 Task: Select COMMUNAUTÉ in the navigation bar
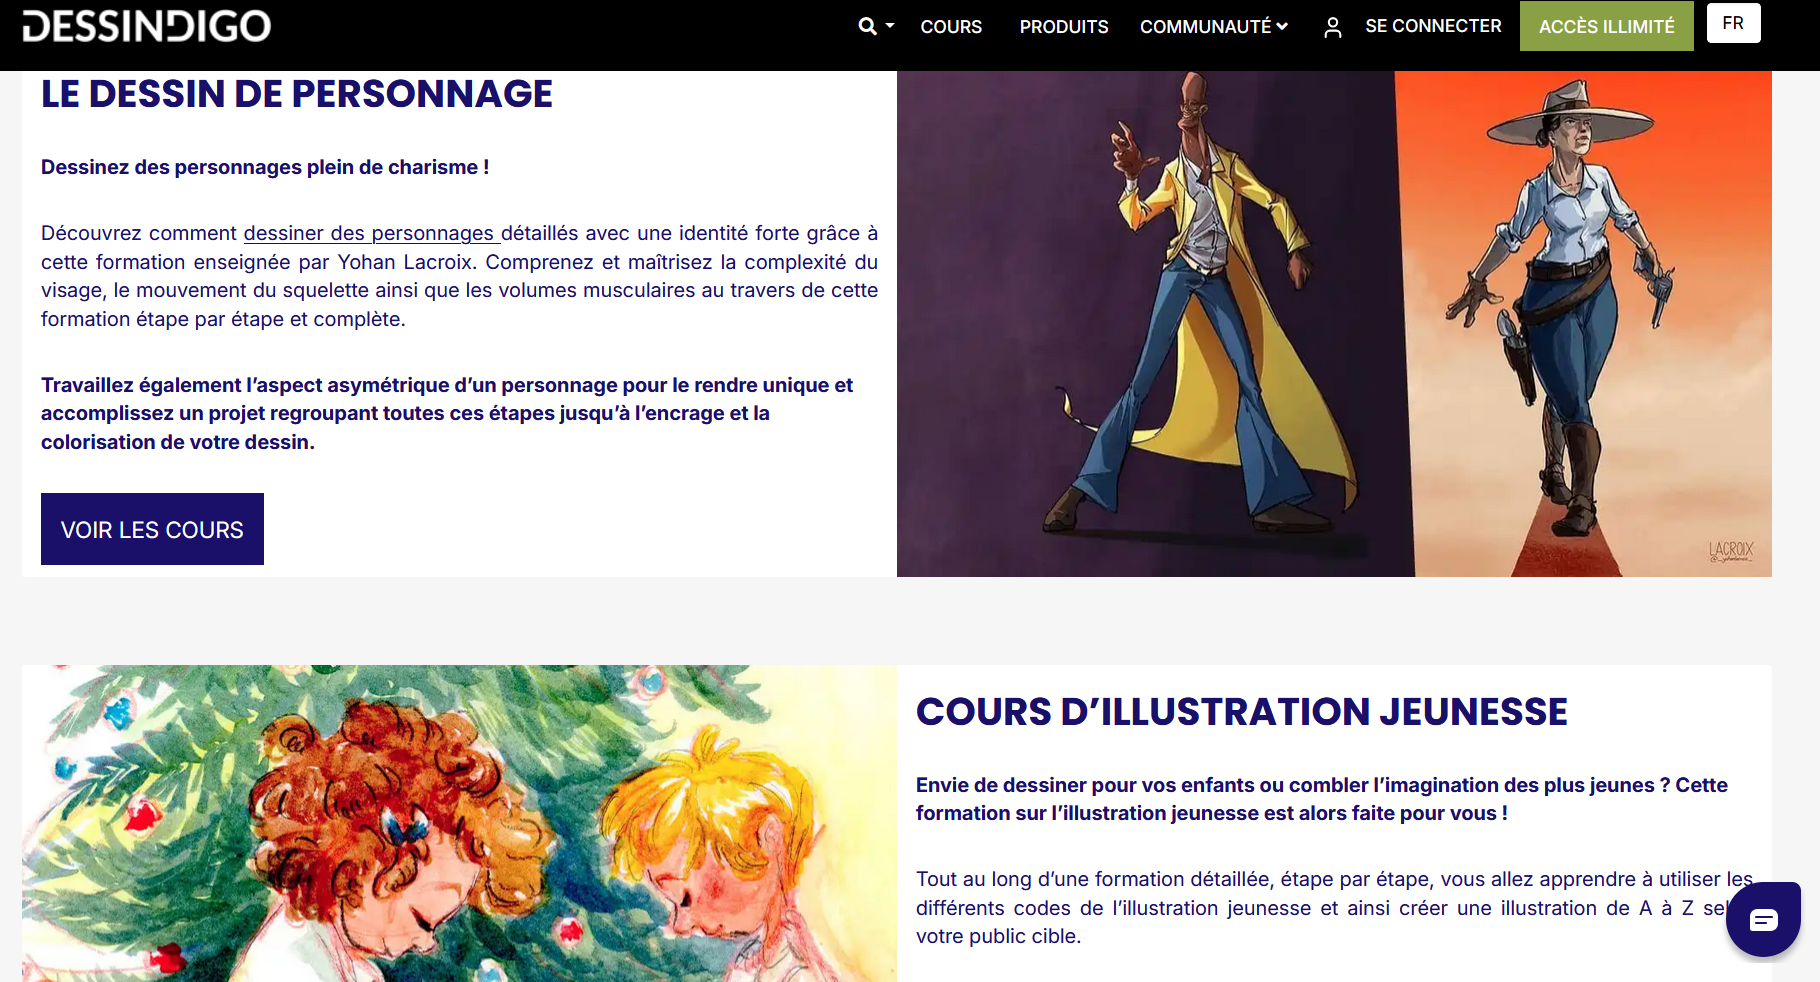coord(1206,27)
